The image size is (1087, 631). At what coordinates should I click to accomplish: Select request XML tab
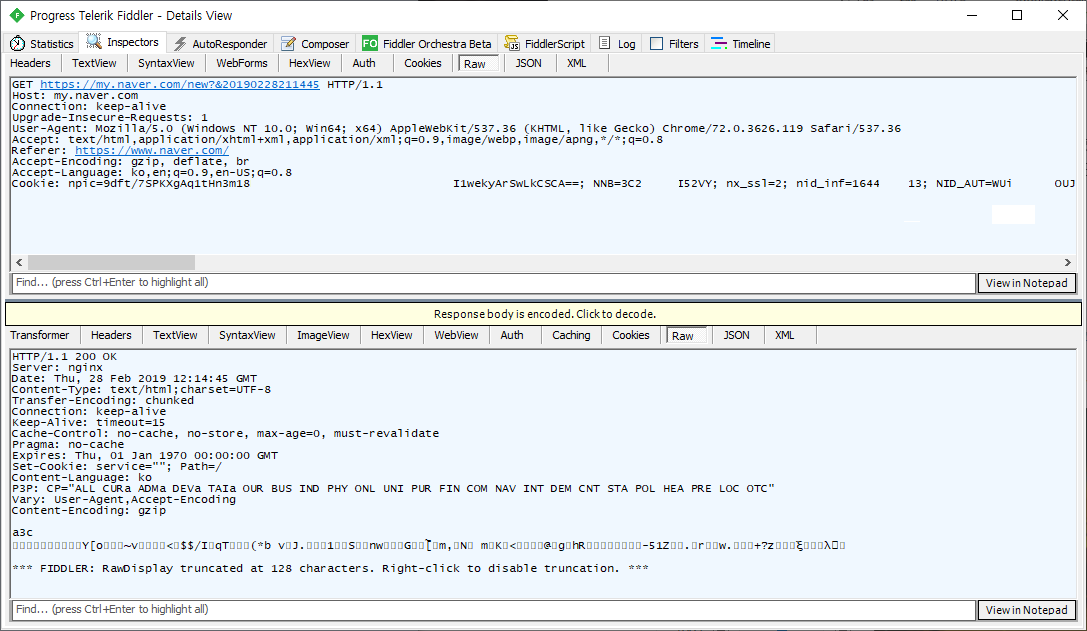577,63
